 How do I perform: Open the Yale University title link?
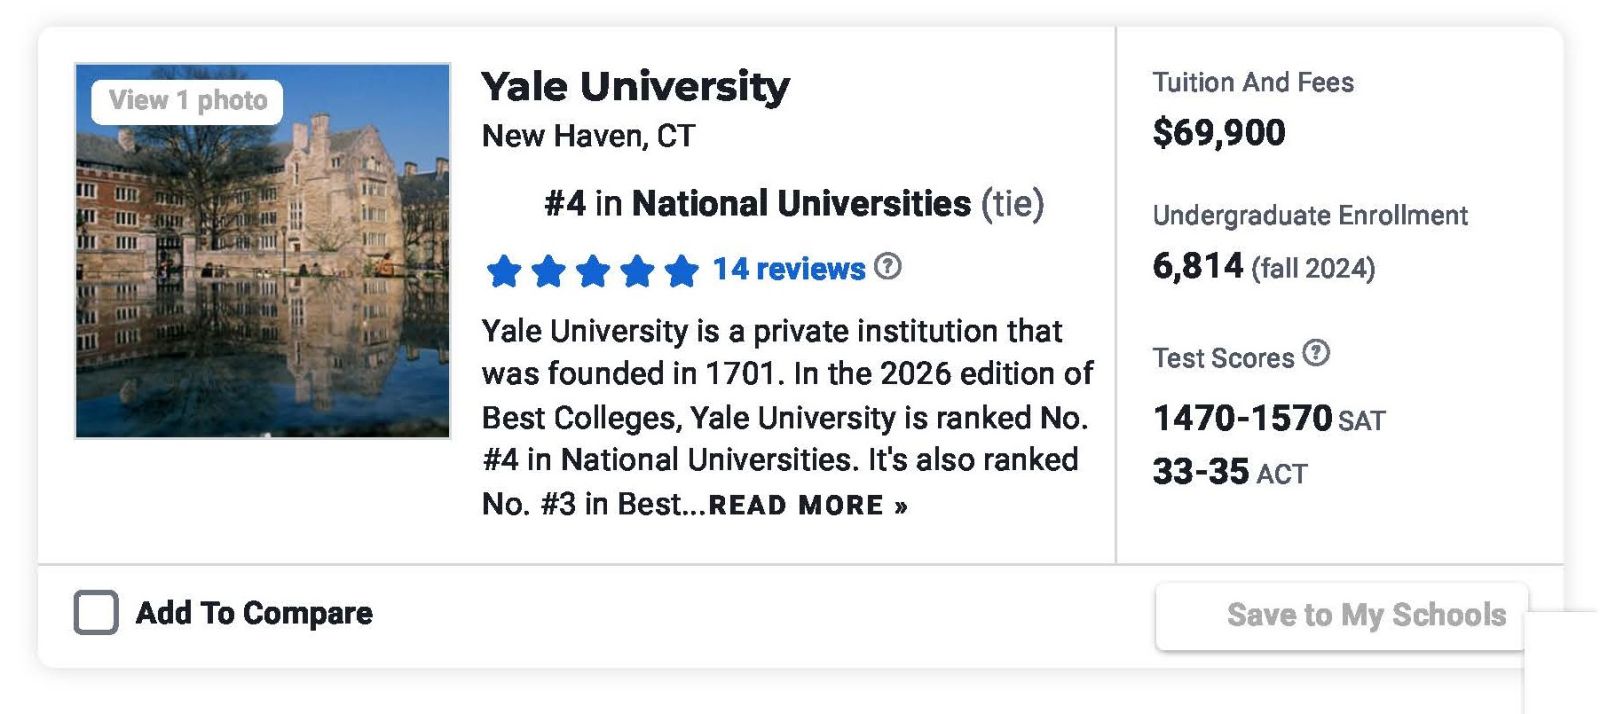(635, 87)
